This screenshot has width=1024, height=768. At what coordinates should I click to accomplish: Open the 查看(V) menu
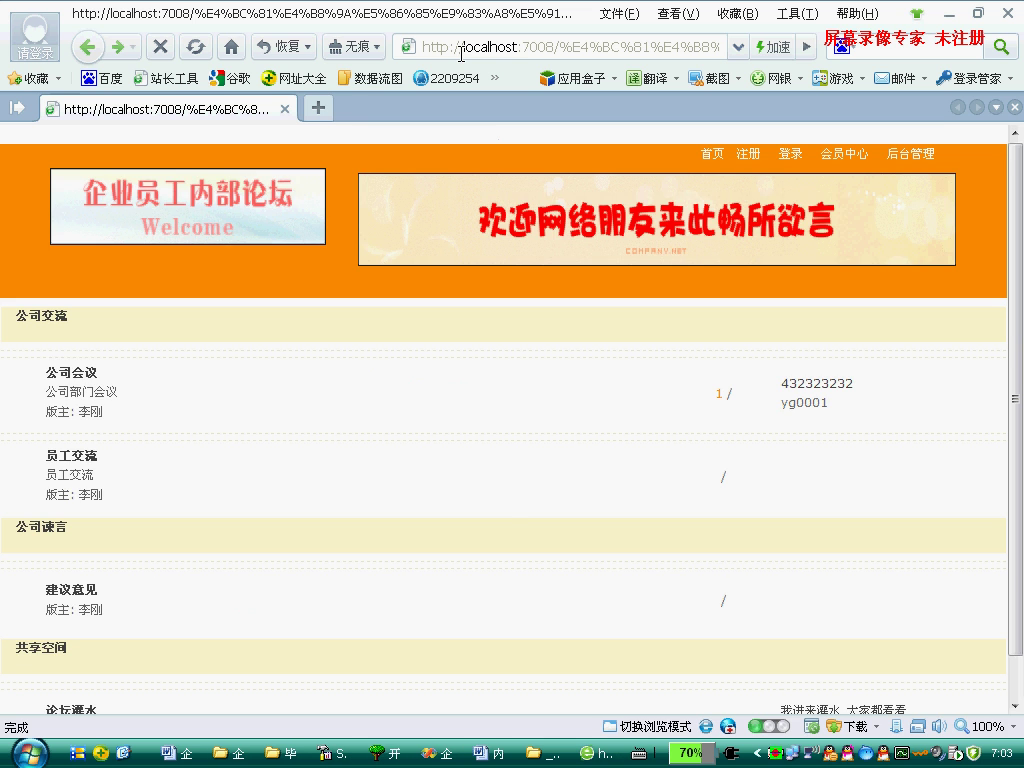click(x=678, y=14)
